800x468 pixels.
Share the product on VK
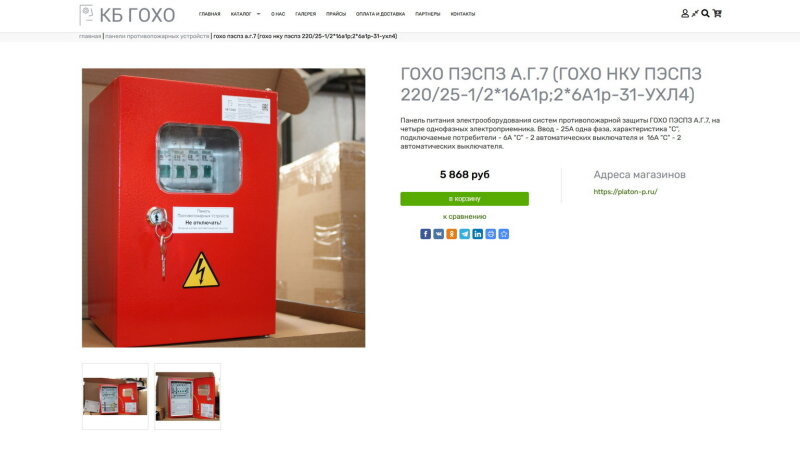pos(439,234)
